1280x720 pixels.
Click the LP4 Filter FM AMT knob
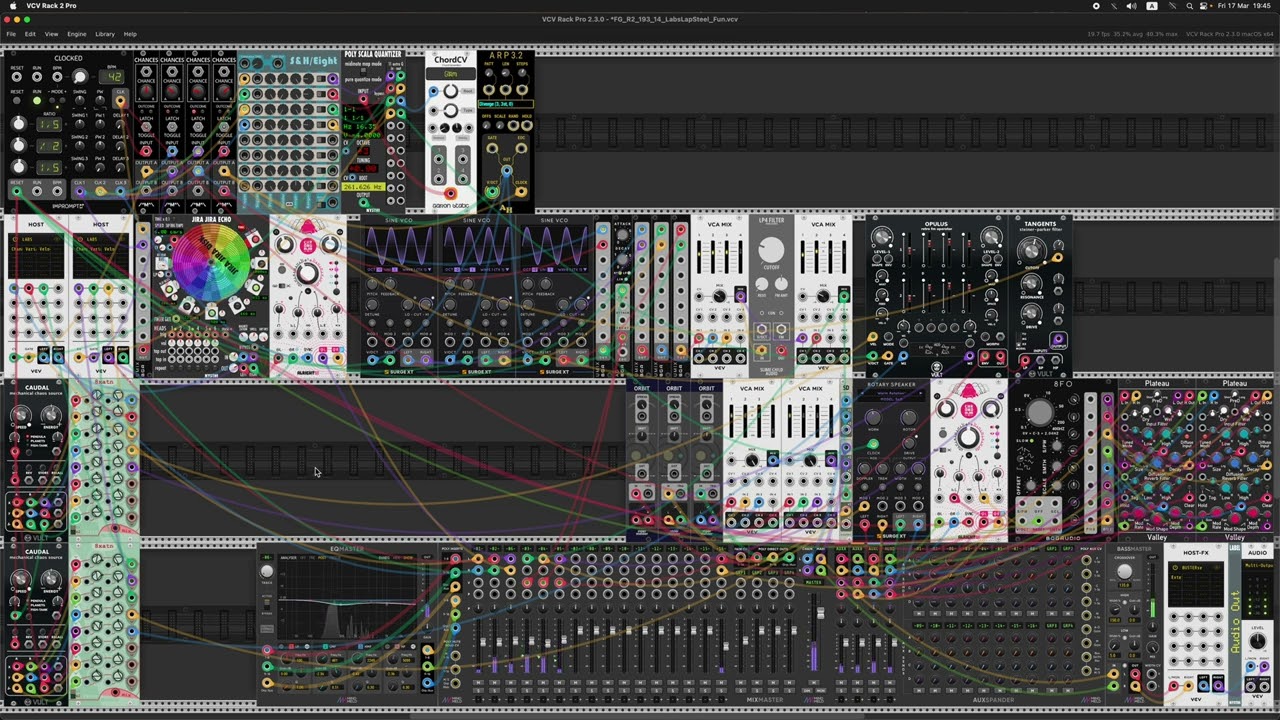[x=781, y=284]
